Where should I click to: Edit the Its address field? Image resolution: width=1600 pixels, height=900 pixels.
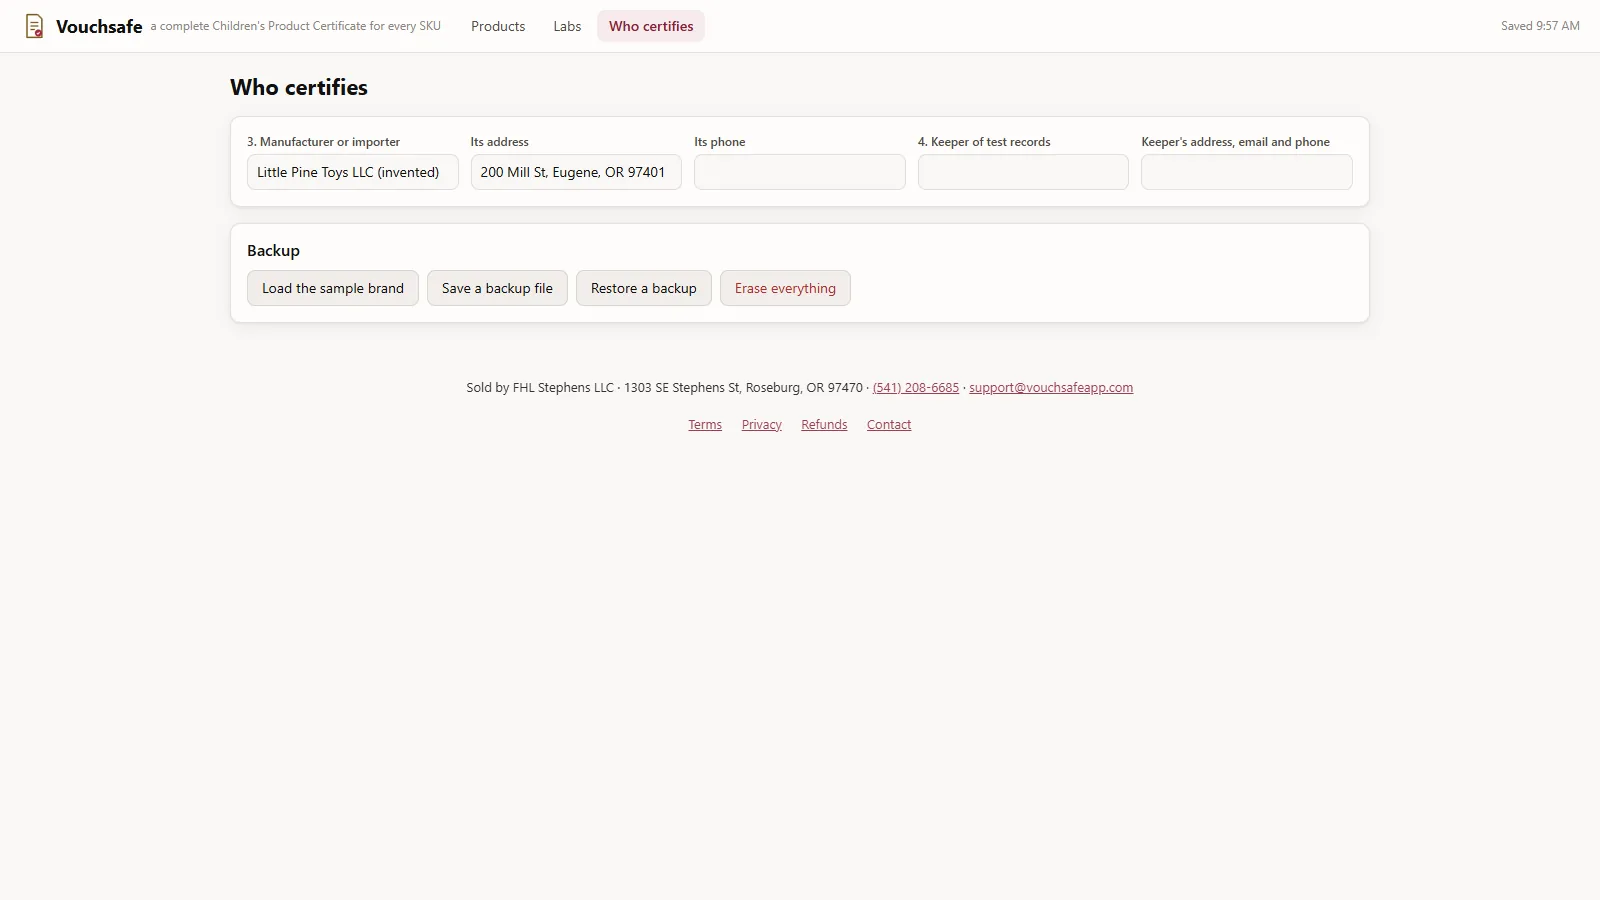coord(576,172)
